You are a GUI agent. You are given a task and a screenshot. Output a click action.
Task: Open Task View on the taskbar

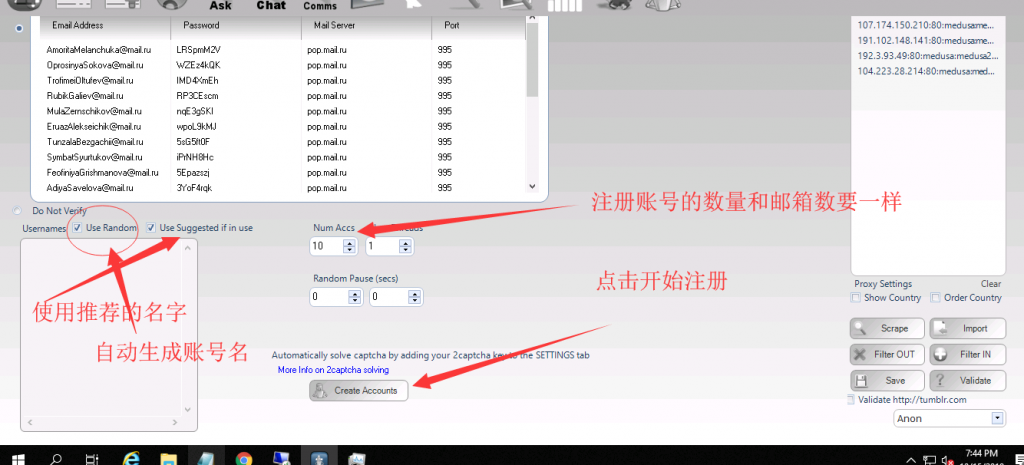pos(93,458)
